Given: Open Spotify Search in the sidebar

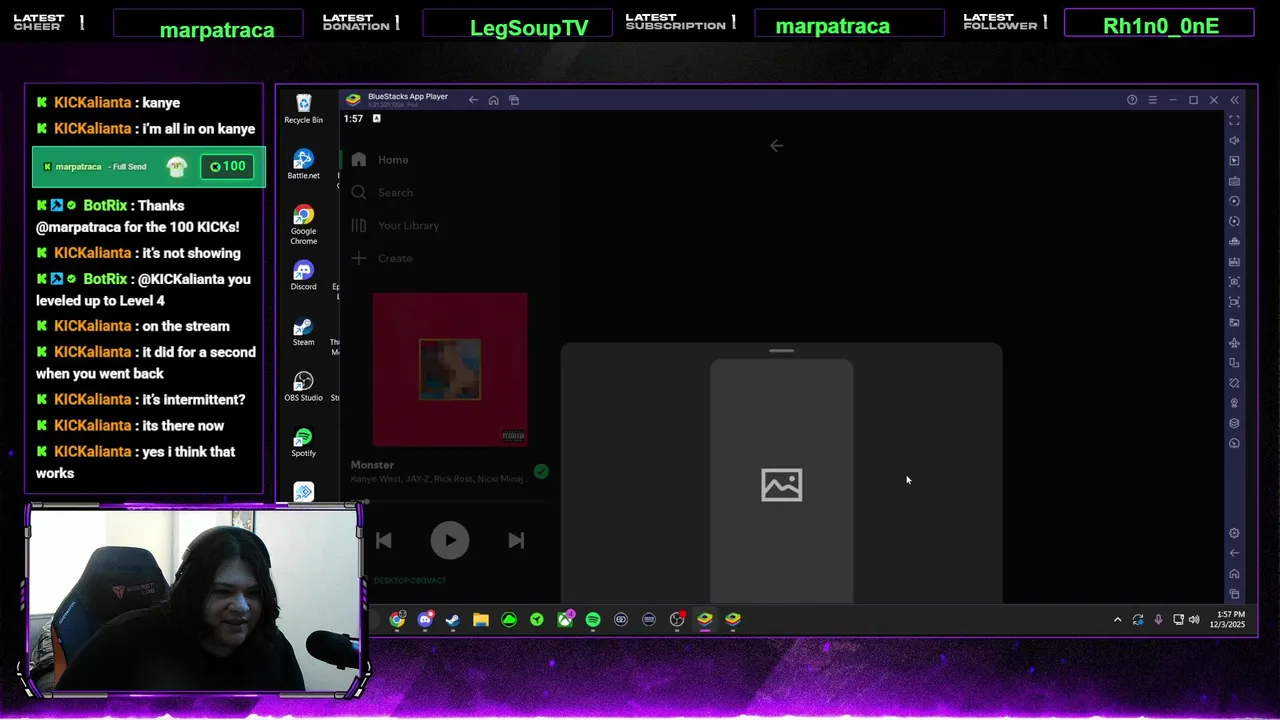Looking at the screenshot, I should [x=382, y=192].
